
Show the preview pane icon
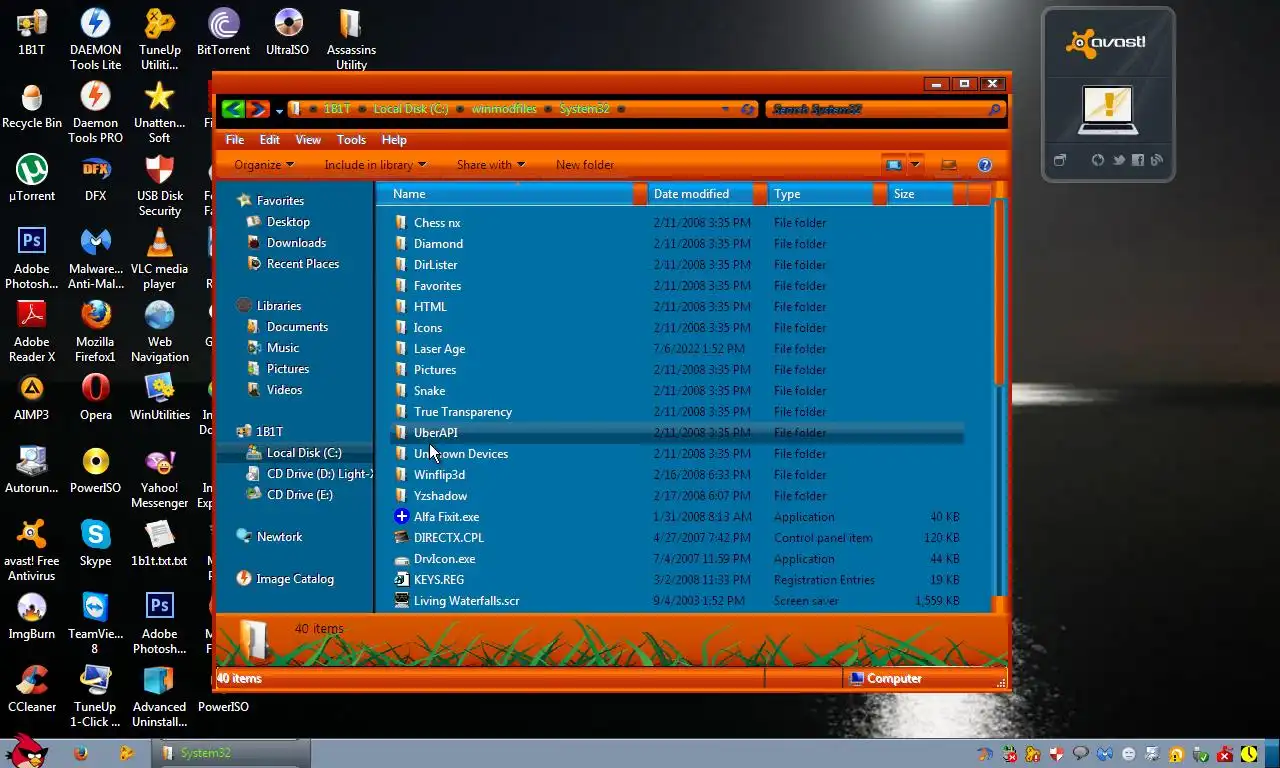949,165
